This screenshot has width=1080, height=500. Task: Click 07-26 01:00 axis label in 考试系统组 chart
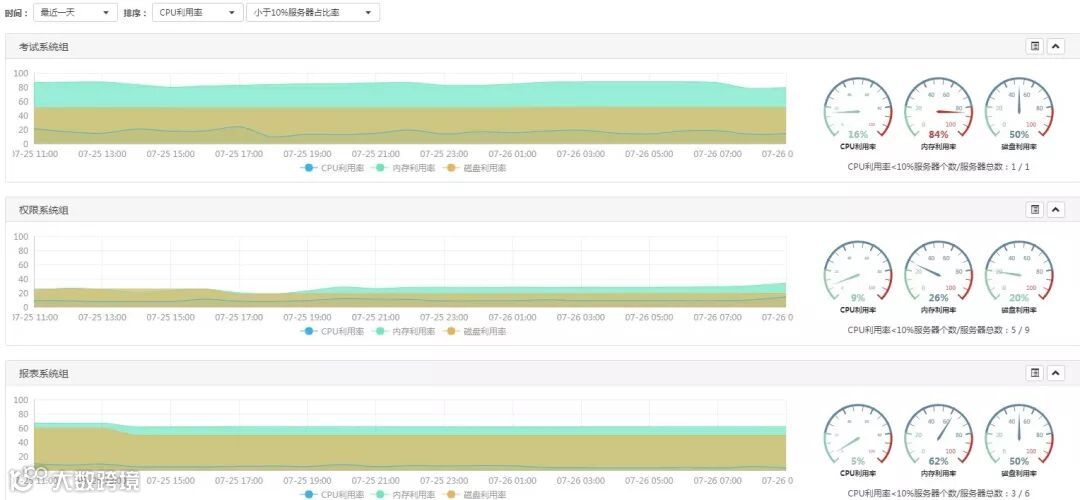pos(512,154)
